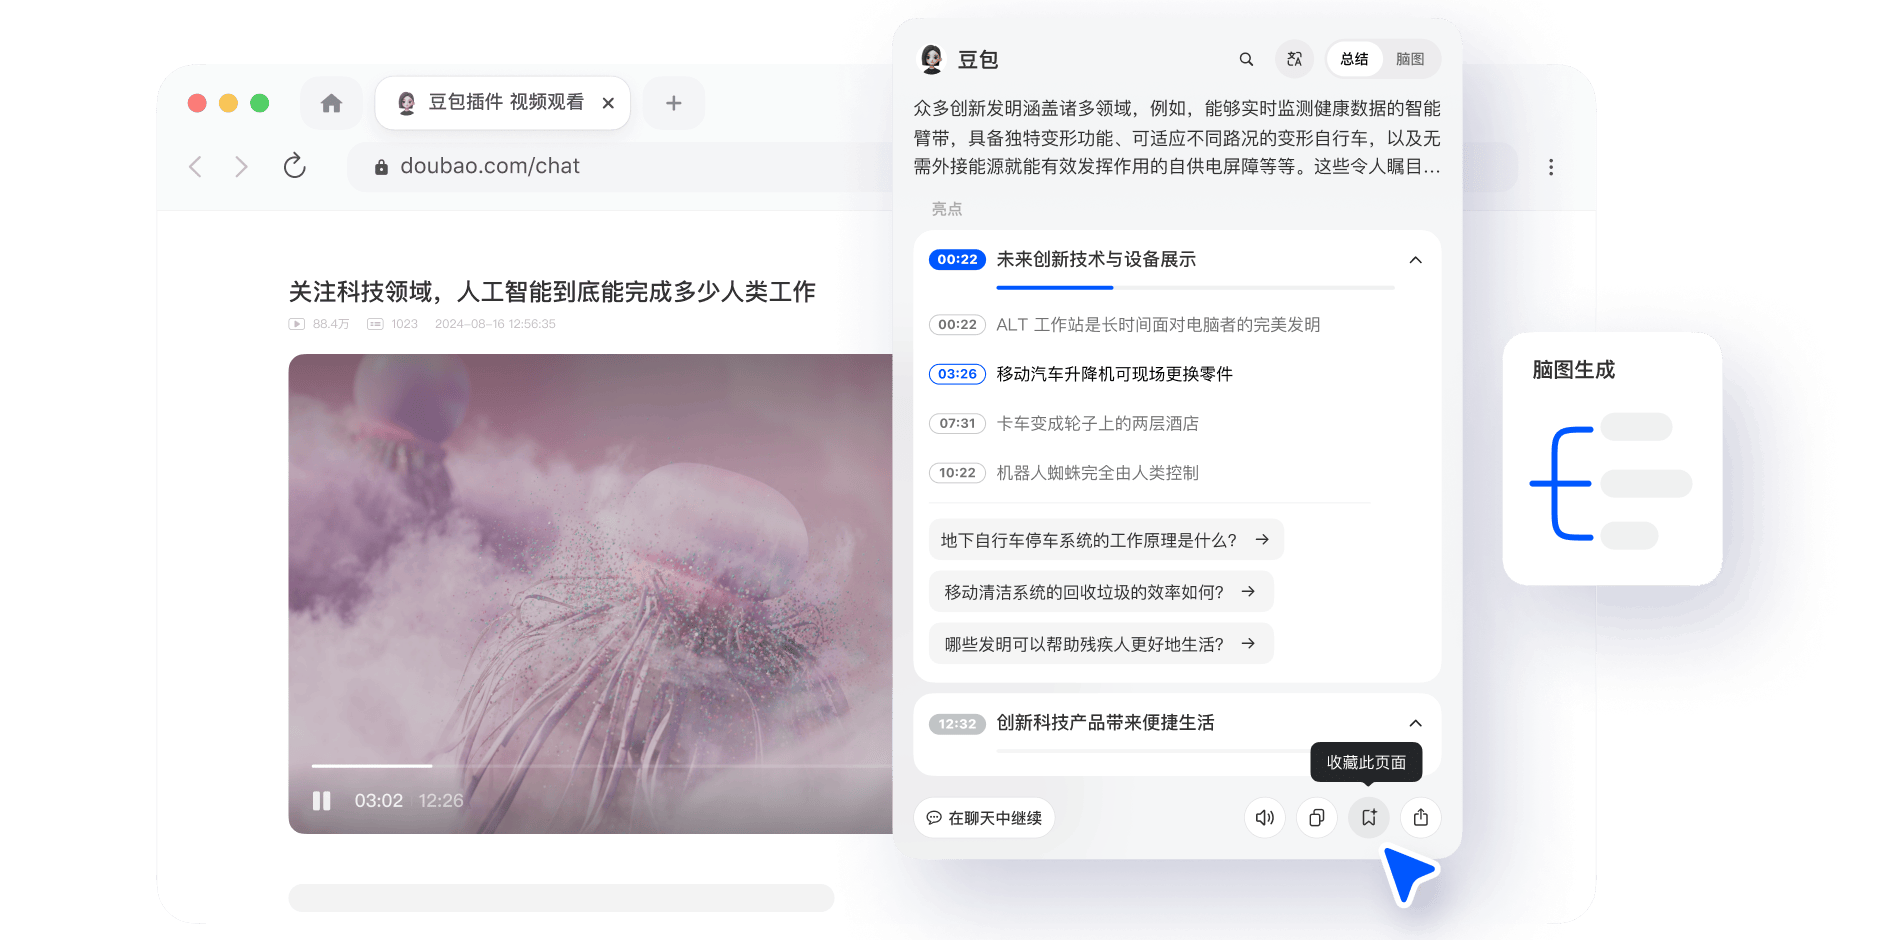
Task: Click the 在聊天中继续 button
Action: coord(984,817)
